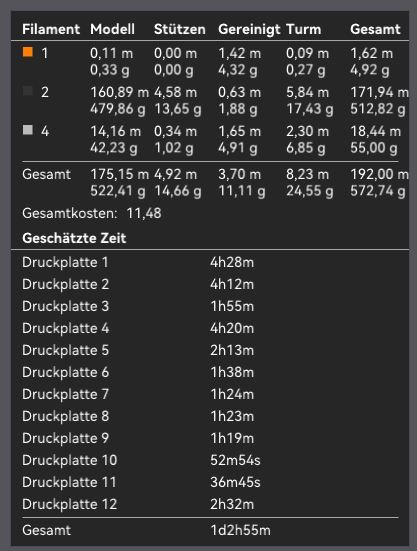Click the Druckplatte 10 entry
This screenshot has width=417, height=551.
click(210, 460)
